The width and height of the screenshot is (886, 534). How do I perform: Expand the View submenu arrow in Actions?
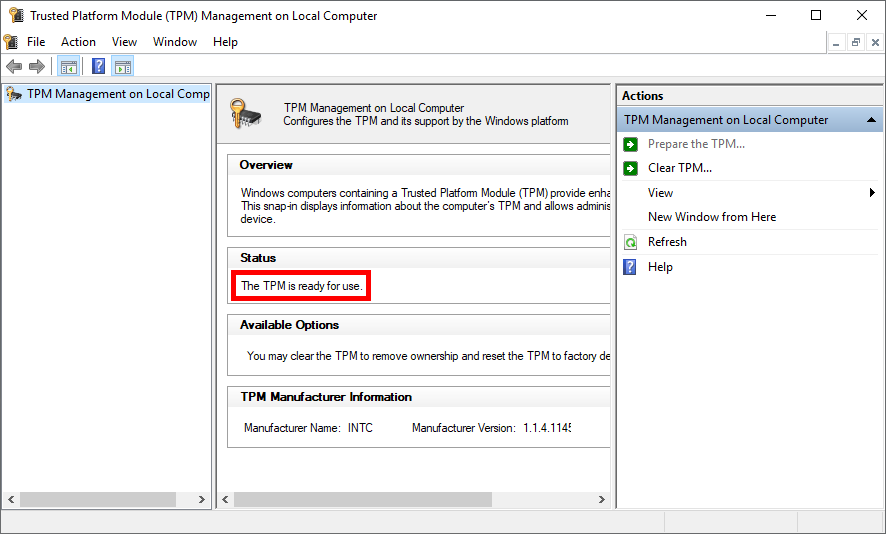(x=872, y=193)
